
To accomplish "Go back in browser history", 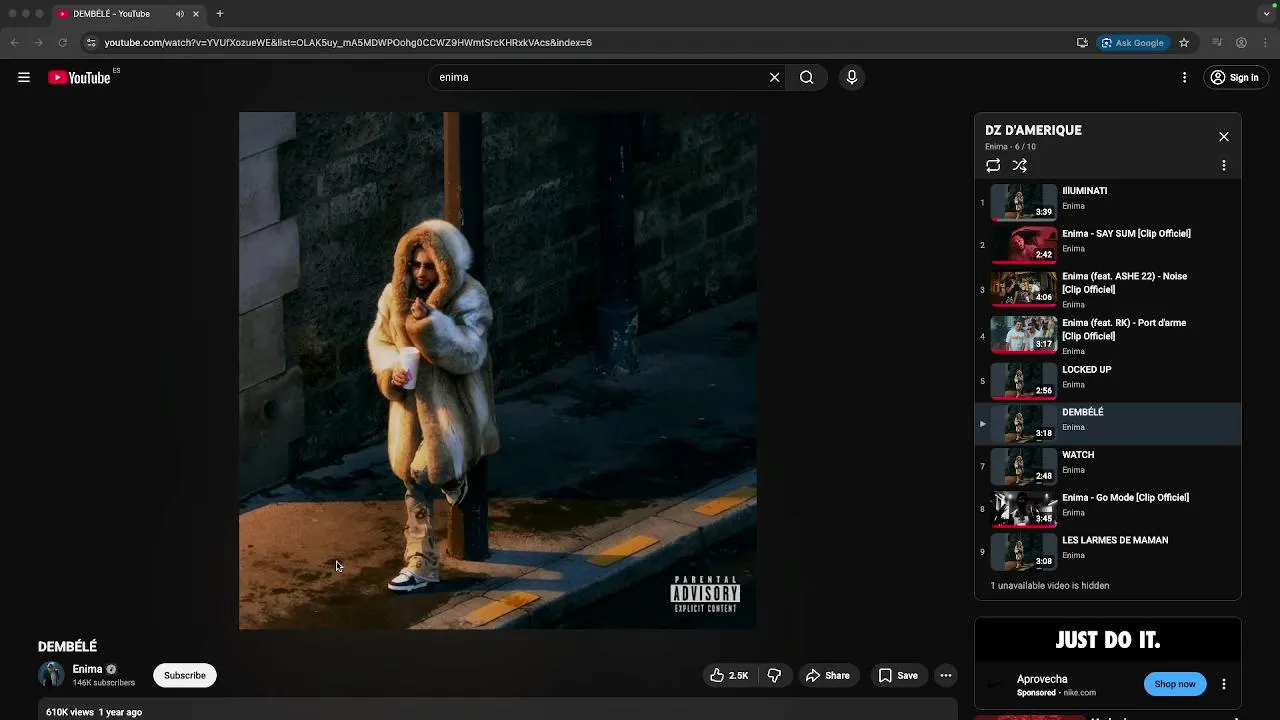I will click(14, 43).
